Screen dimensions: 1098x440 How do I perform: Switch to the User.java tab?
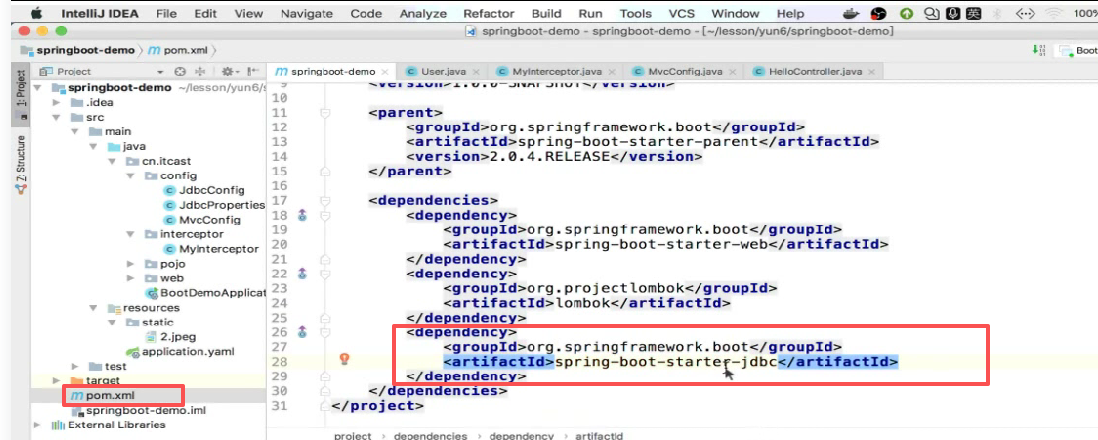point(444,71)
